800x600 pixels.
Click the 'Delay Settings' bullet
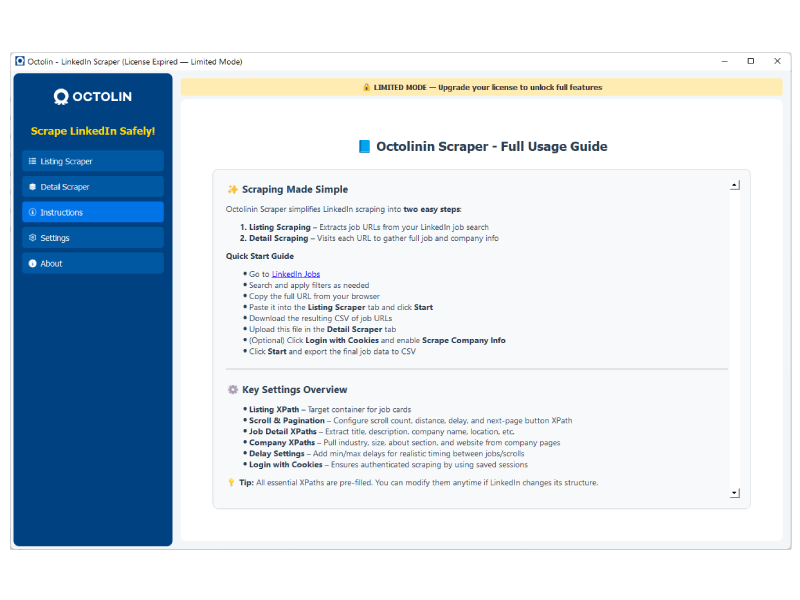point(386,454)
